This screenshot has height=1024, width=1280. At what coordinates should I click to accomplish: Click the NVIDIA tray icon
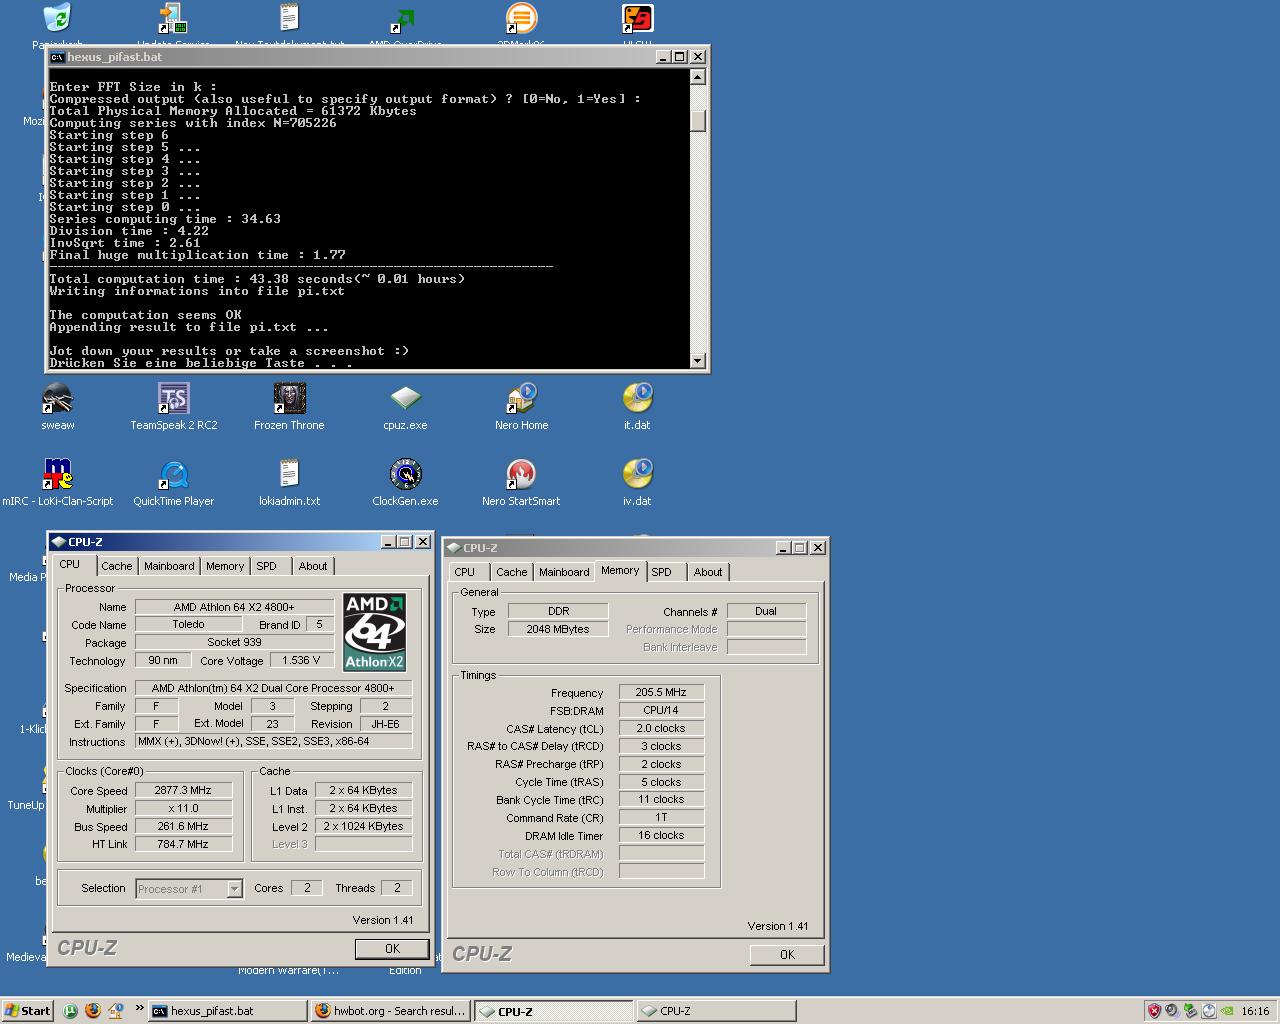pyautogui.click(x=1227, y=1011)
